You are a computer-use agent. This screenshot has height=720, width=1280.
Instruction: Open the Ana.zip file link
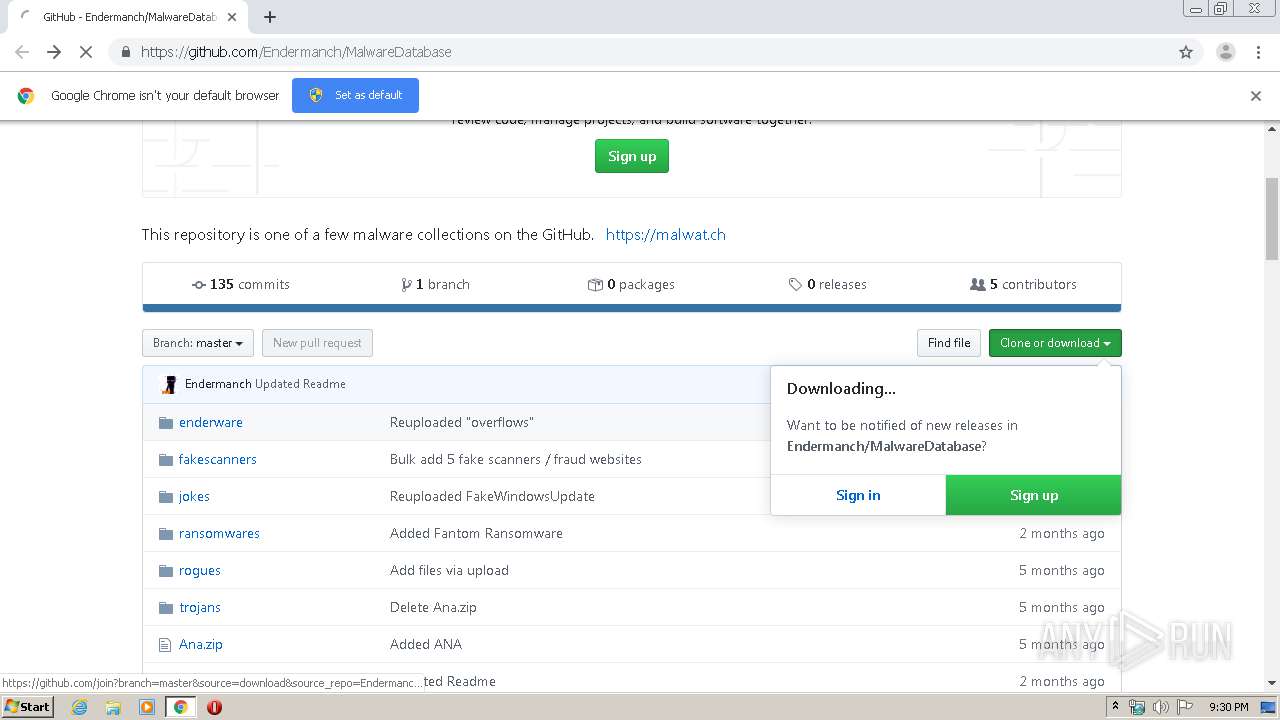point(201,645)
